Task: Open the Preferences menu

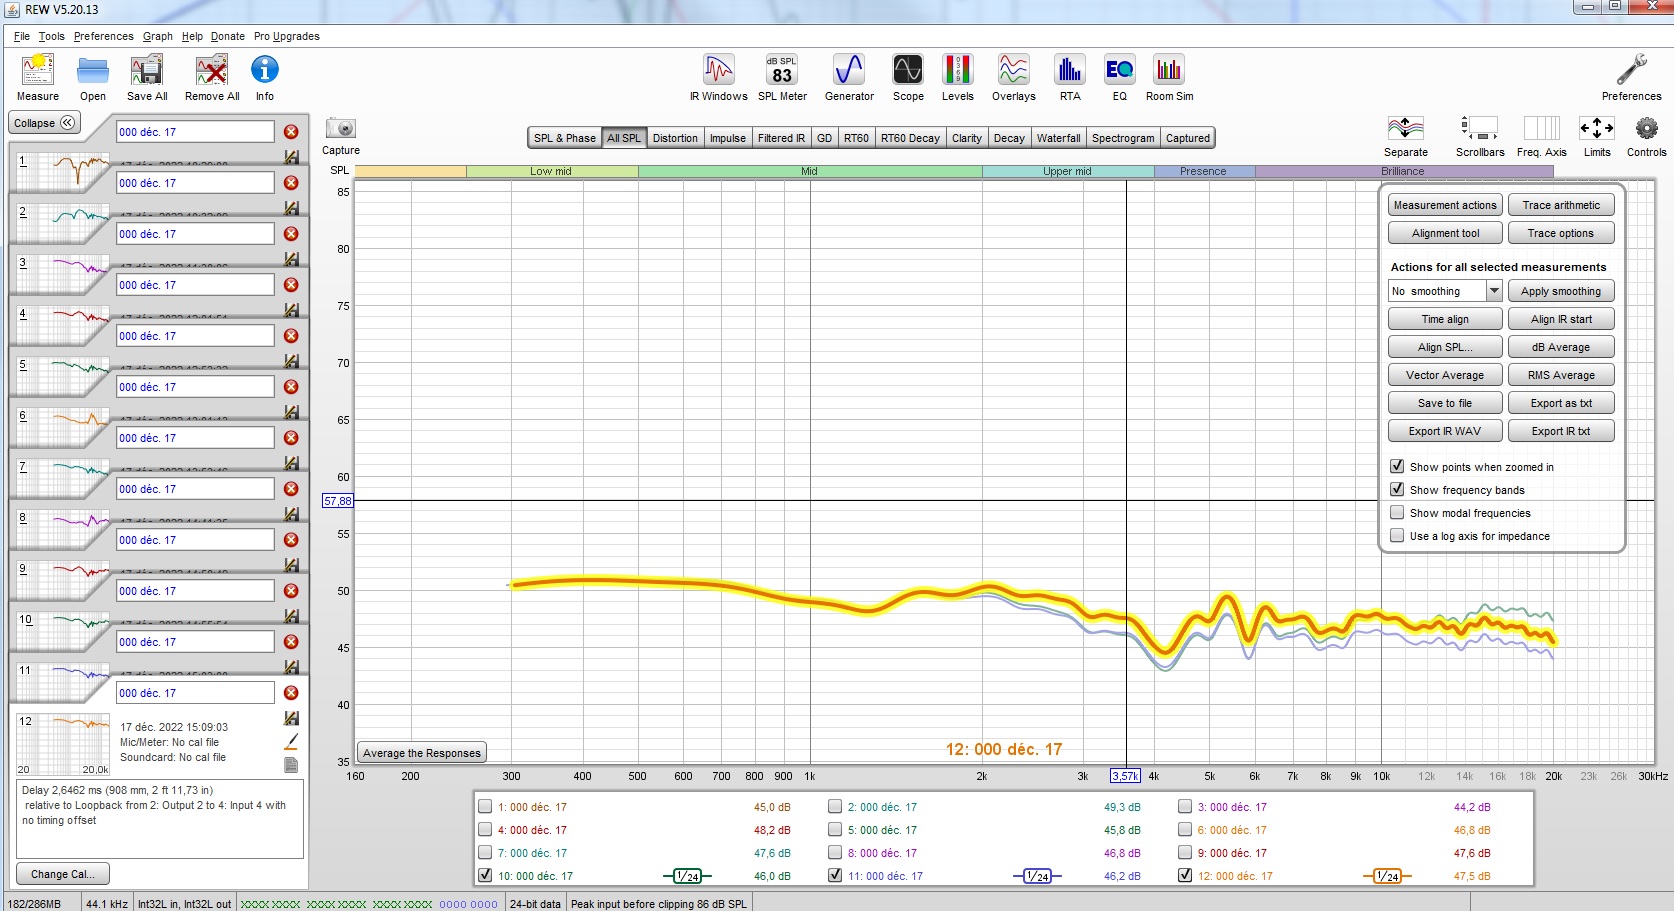Action: [x=103, y=36]
